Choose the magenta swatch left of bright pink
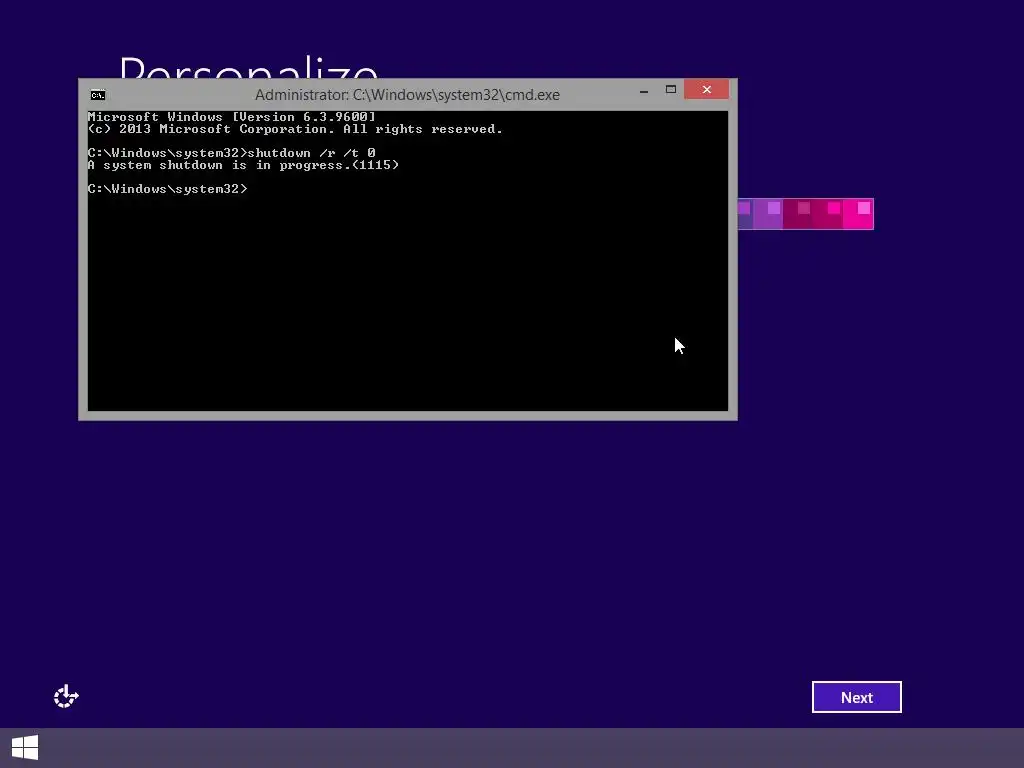 tap(828, 214)
